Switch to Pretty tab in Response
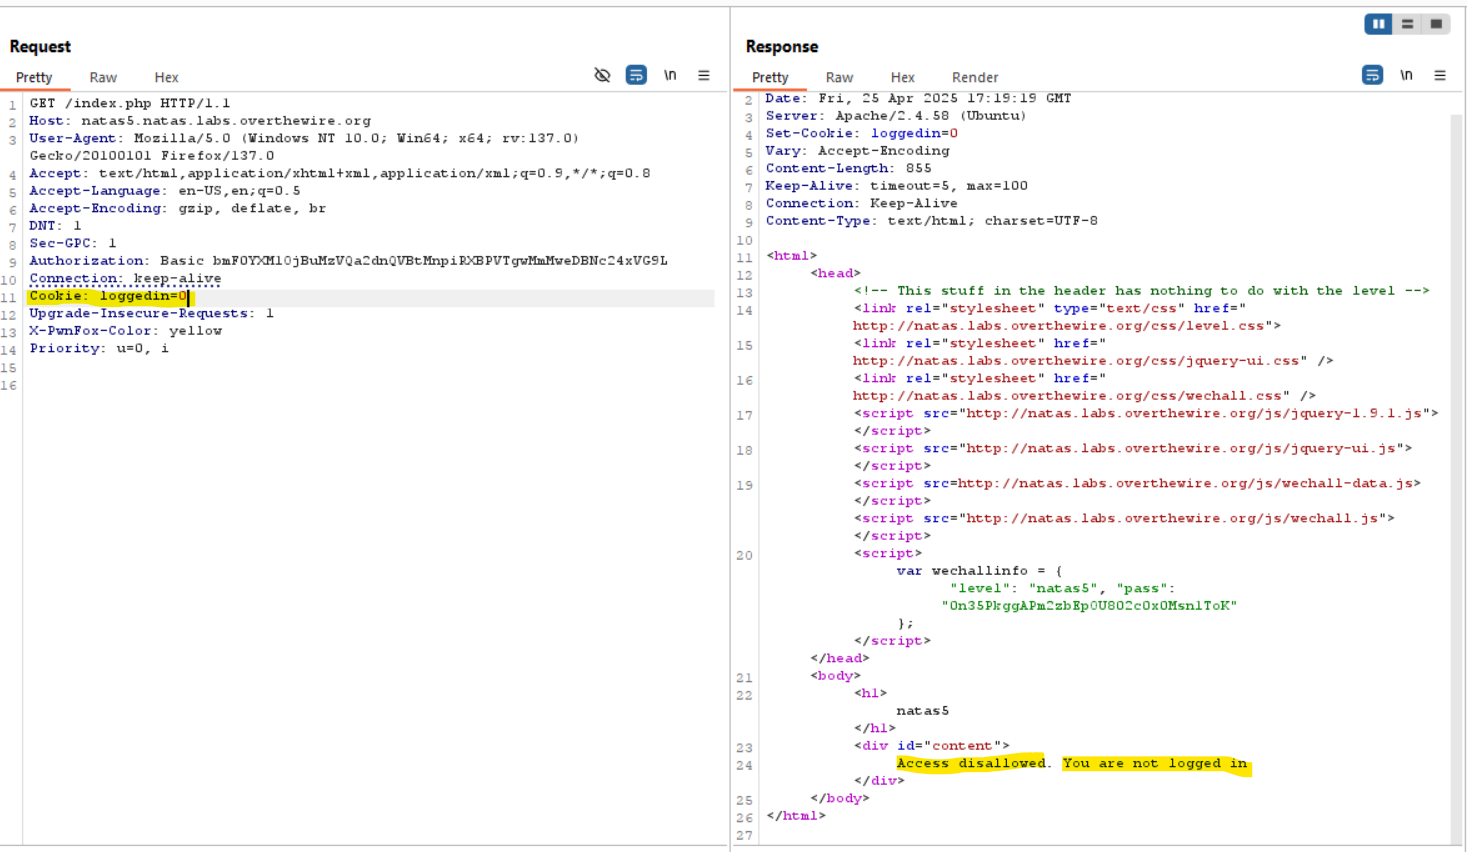1467x852 pixels. (770, 77)
